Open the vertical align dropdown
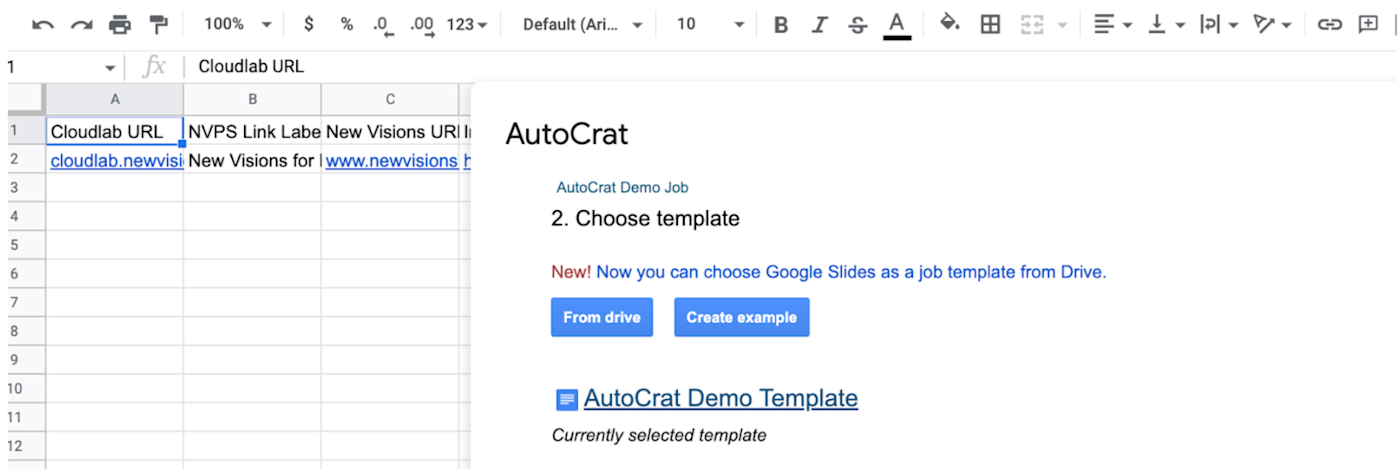The image size is (1400, 473). [1166, 25]
